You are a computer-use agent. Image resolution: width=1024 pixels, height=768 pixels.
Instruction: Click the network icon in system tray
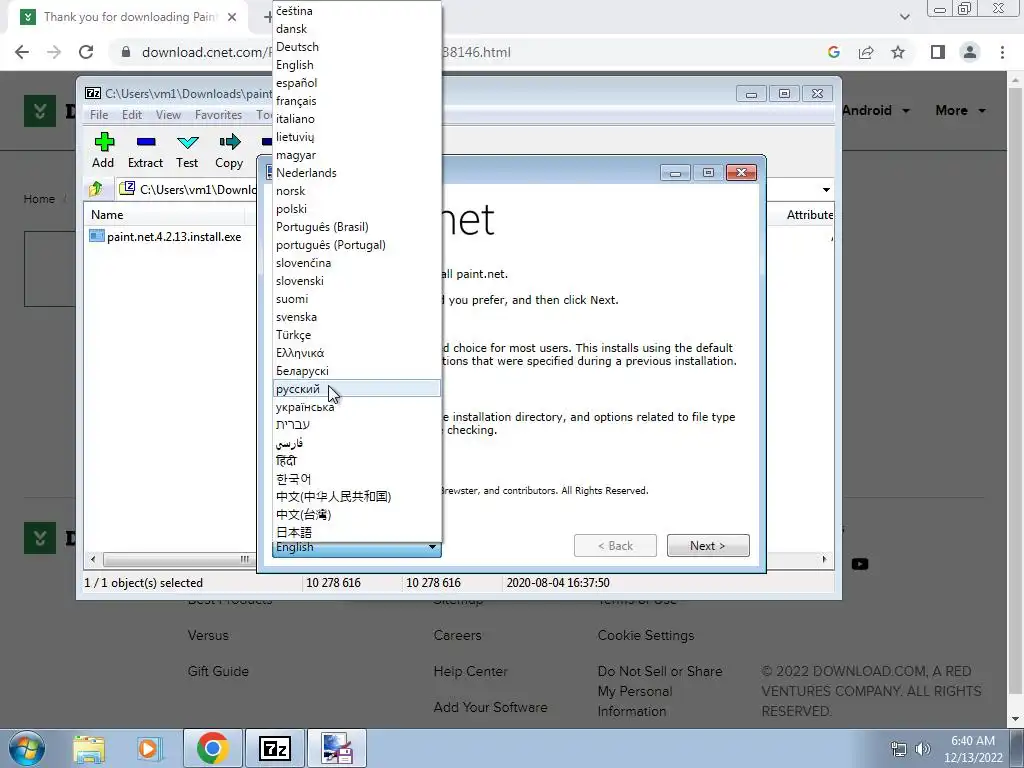pyautogui.click(x=899, y=749)
